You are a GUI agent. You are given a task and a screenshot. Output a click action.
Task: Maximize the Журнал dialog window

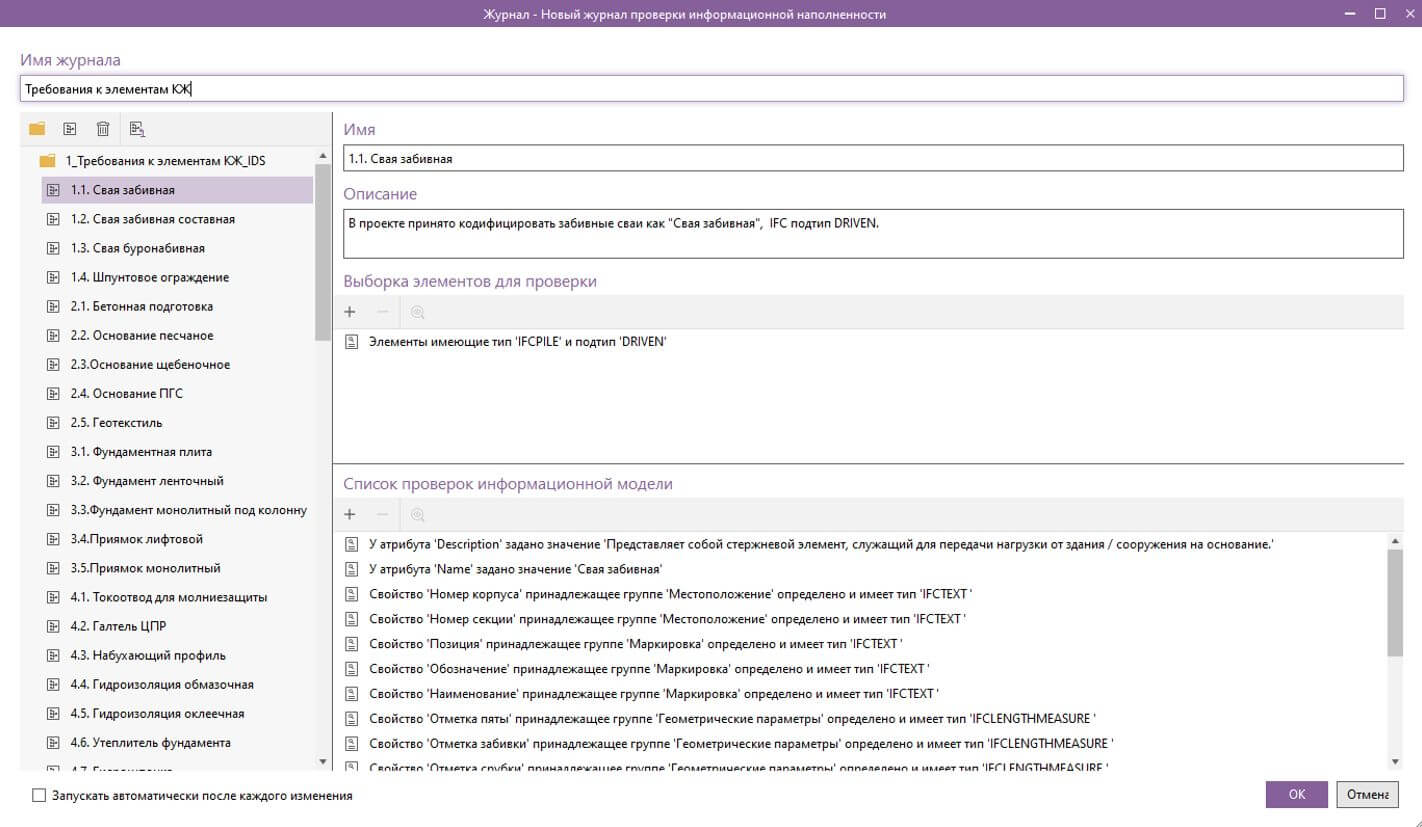(1380, 13)
